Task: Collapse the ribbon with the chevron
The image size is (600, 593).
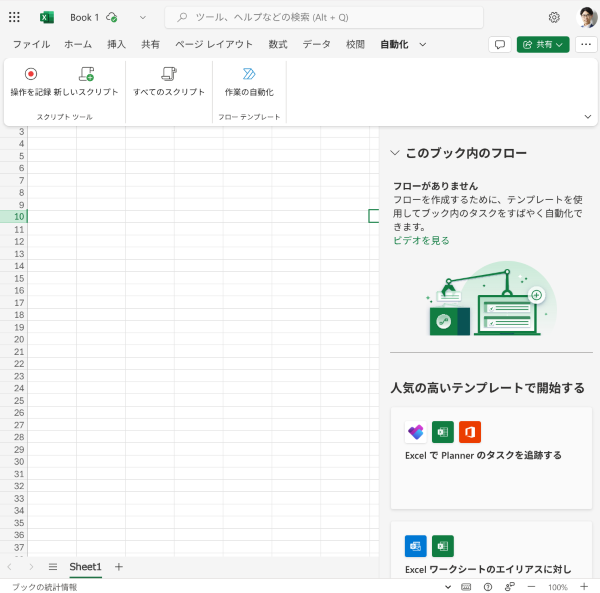Action: [x=588, y=117]
